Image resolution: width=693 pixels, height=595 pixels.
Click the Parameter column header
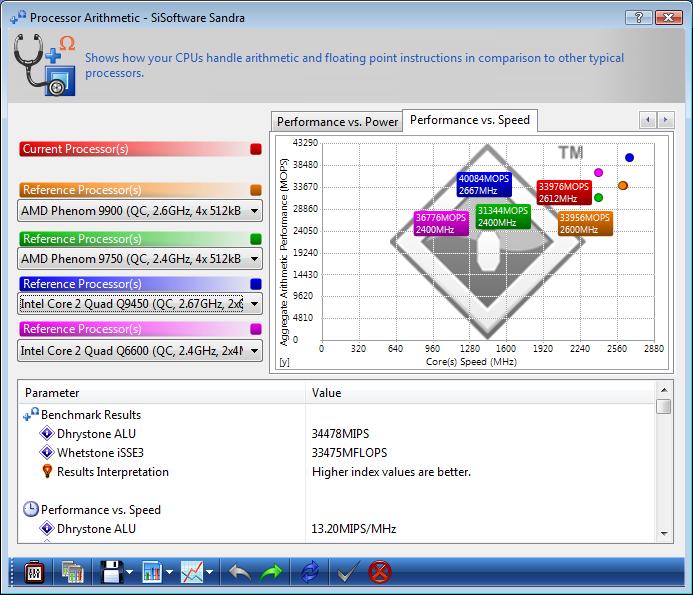[x=162, y=393]
